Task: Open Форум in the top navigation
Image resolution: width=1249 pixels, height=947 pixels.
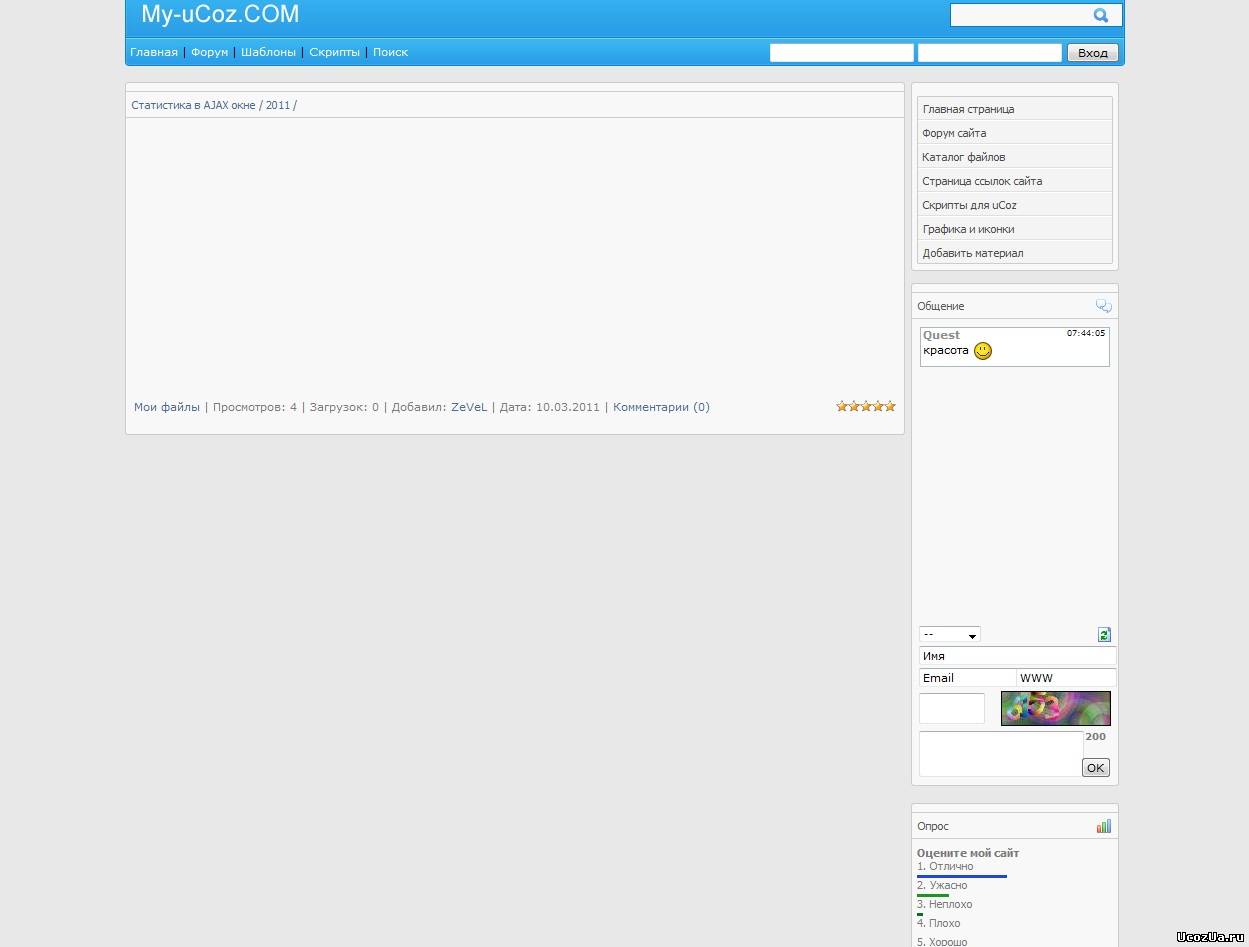Action: click(209, 52)
